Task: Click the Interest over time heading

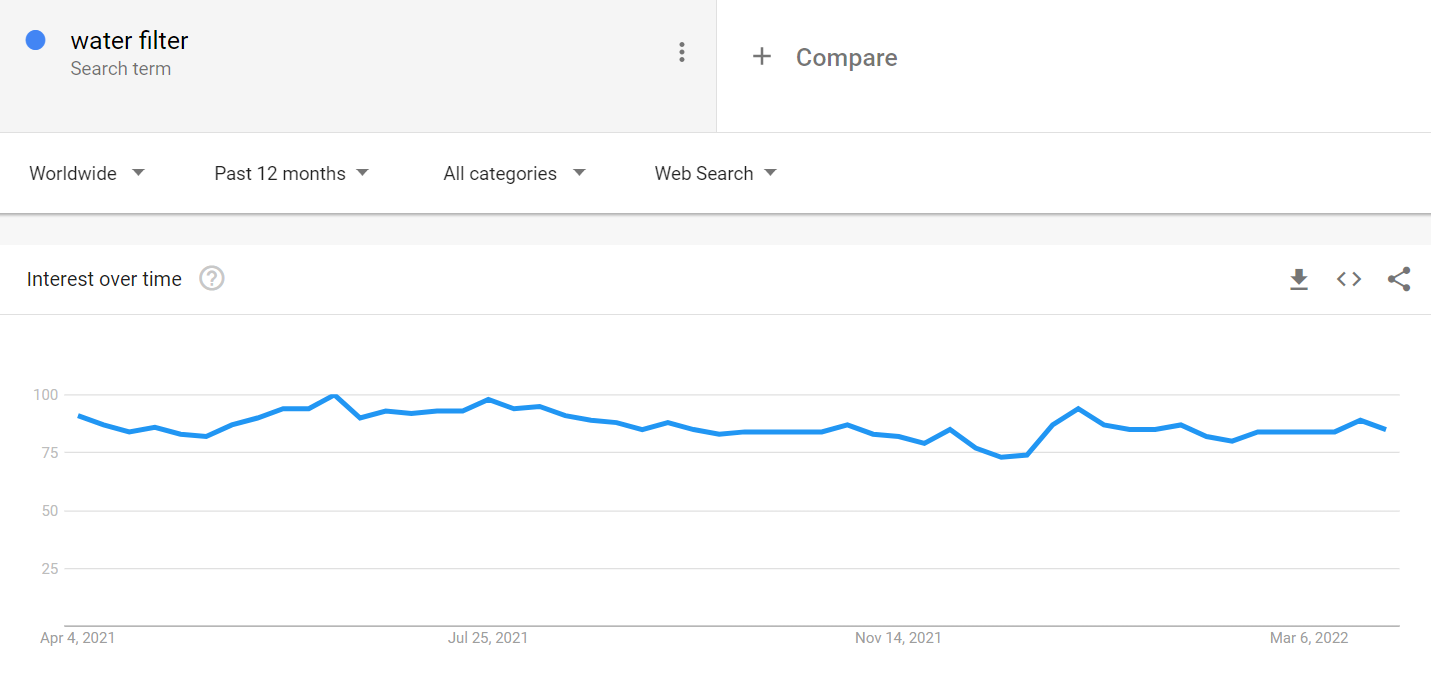Action: pyautogui.click(x=104, y=280)
